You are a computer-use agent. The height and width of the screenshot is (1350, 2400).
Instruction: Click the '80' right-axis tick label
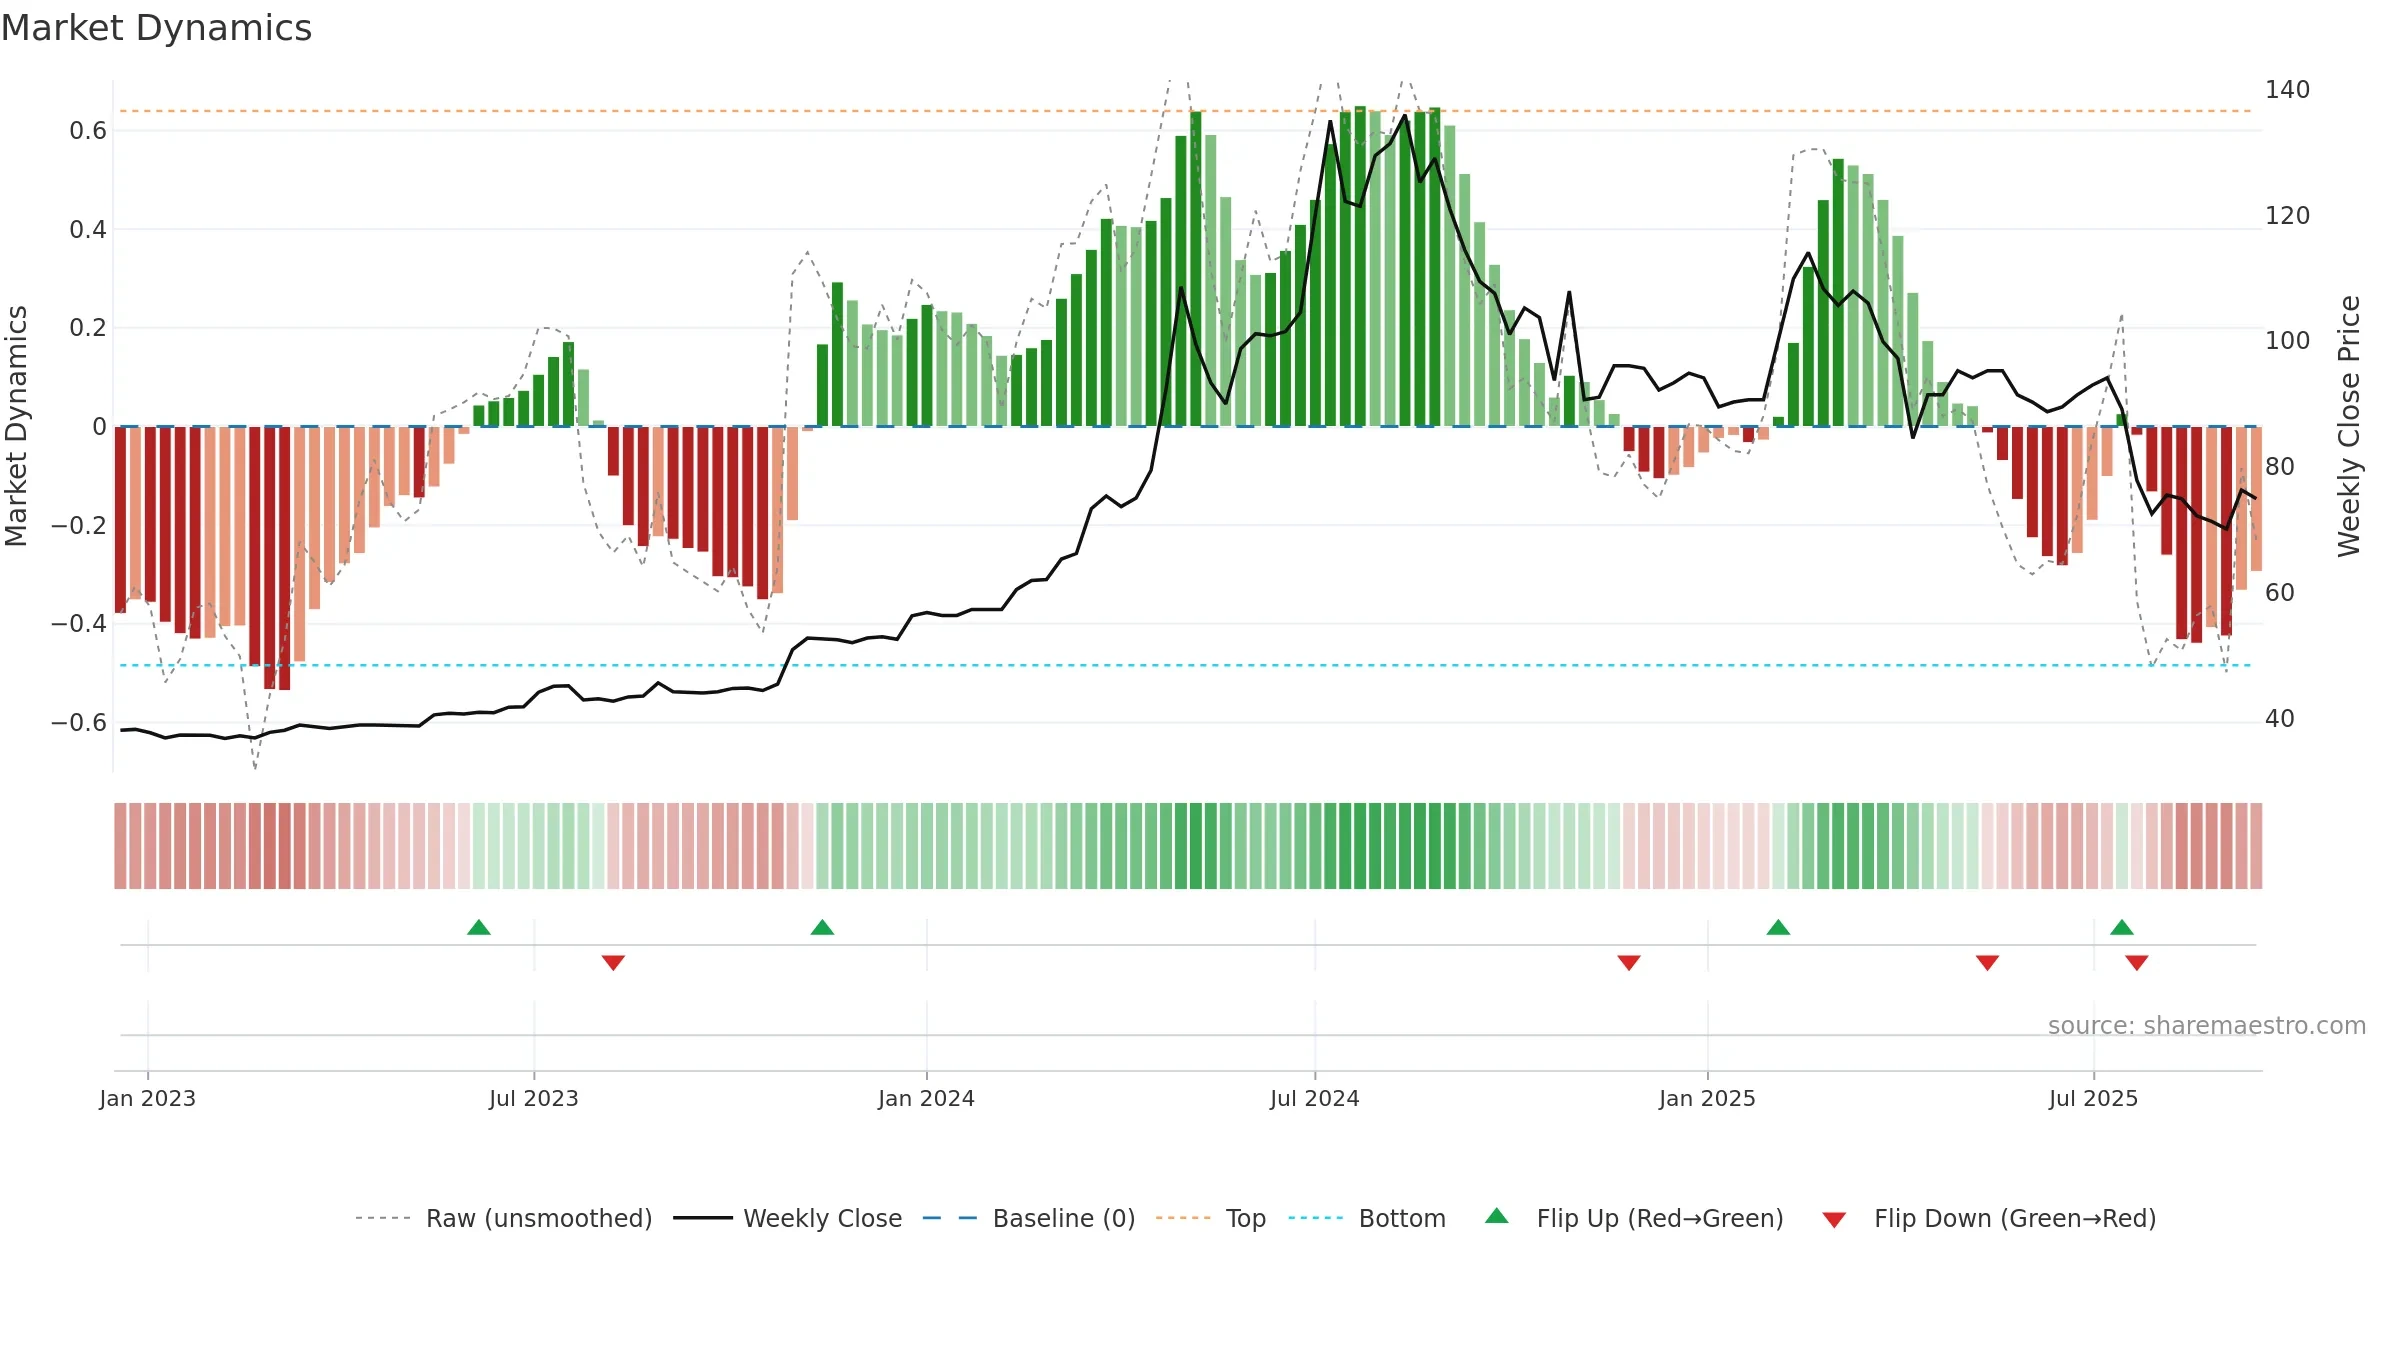[2280, 467]
